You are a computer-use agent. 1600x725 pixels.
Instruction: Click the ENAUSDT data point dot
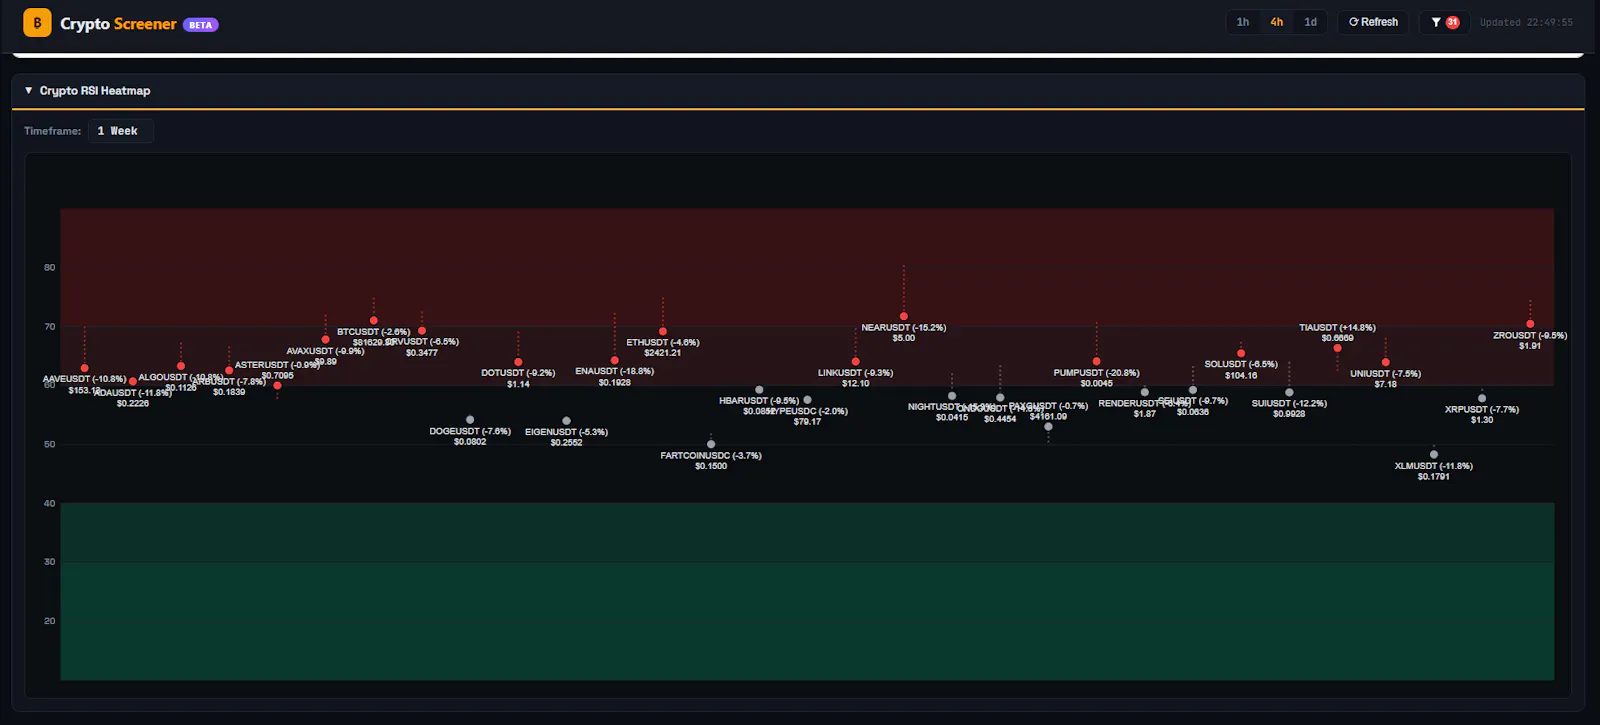614,360
